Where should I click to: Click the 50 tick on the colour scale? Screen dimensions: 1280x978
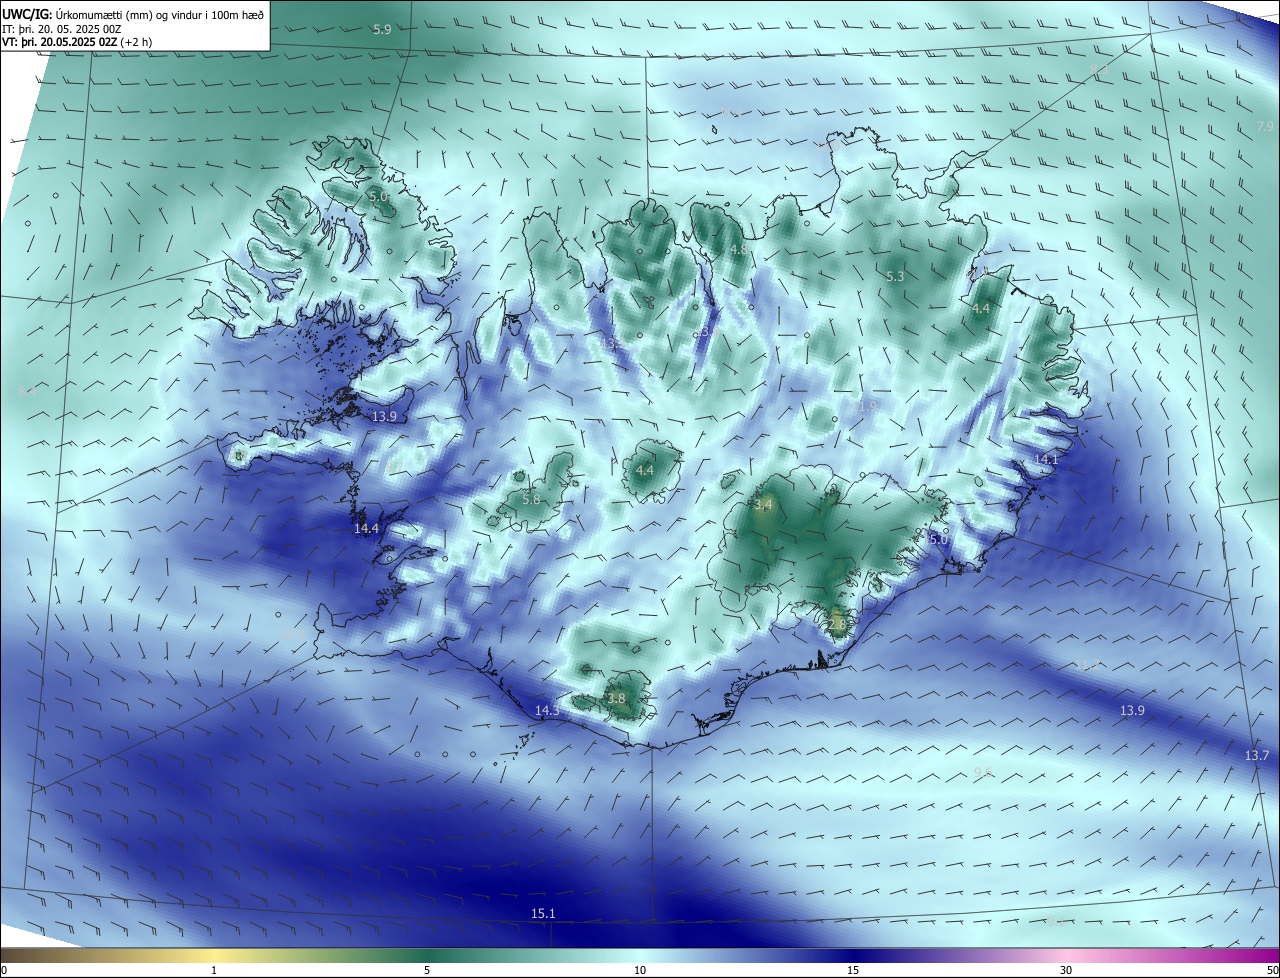pos(1272,970)
